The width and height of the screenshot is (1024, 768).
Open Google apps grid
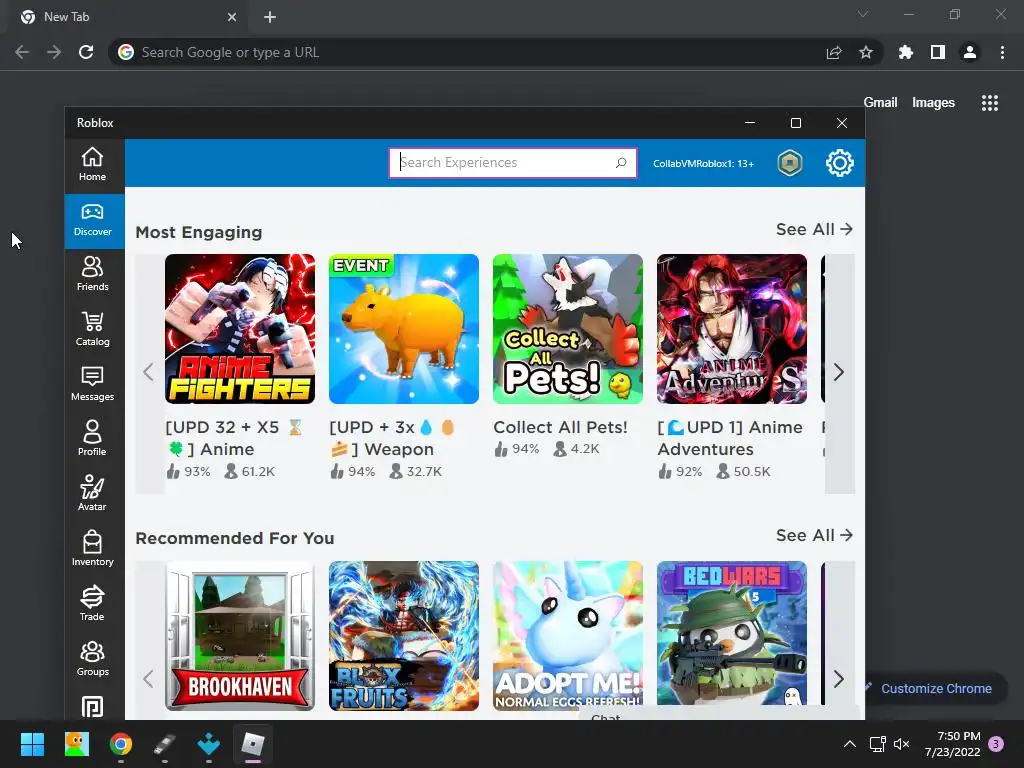point(990,103)
